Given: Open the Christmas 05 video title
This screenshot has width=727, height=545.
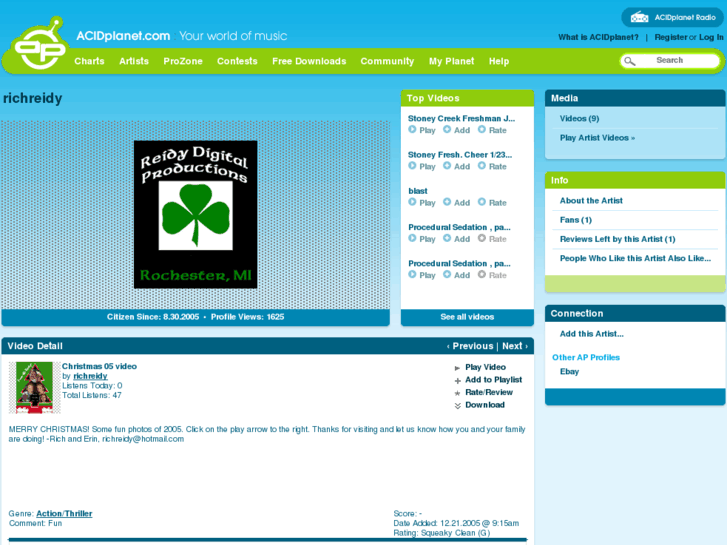Looking at the screenshot, I should 99,366.
